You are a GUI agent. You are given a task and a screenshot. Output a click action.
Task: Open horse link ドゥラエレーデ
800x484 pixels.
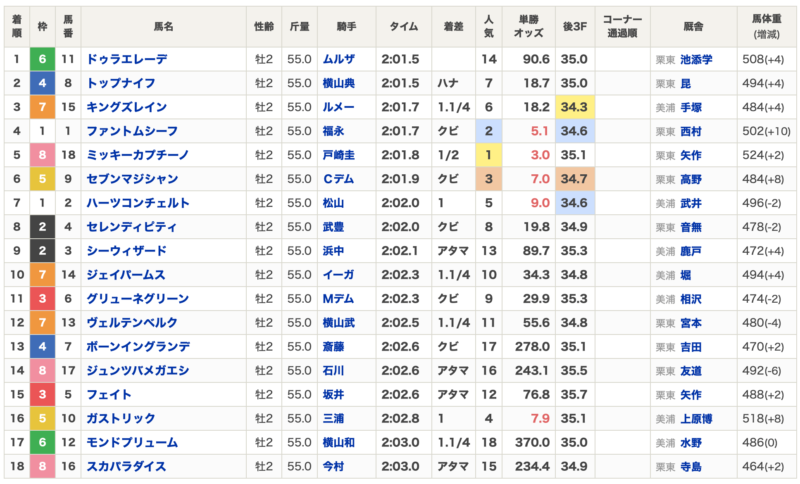[127, 59]
